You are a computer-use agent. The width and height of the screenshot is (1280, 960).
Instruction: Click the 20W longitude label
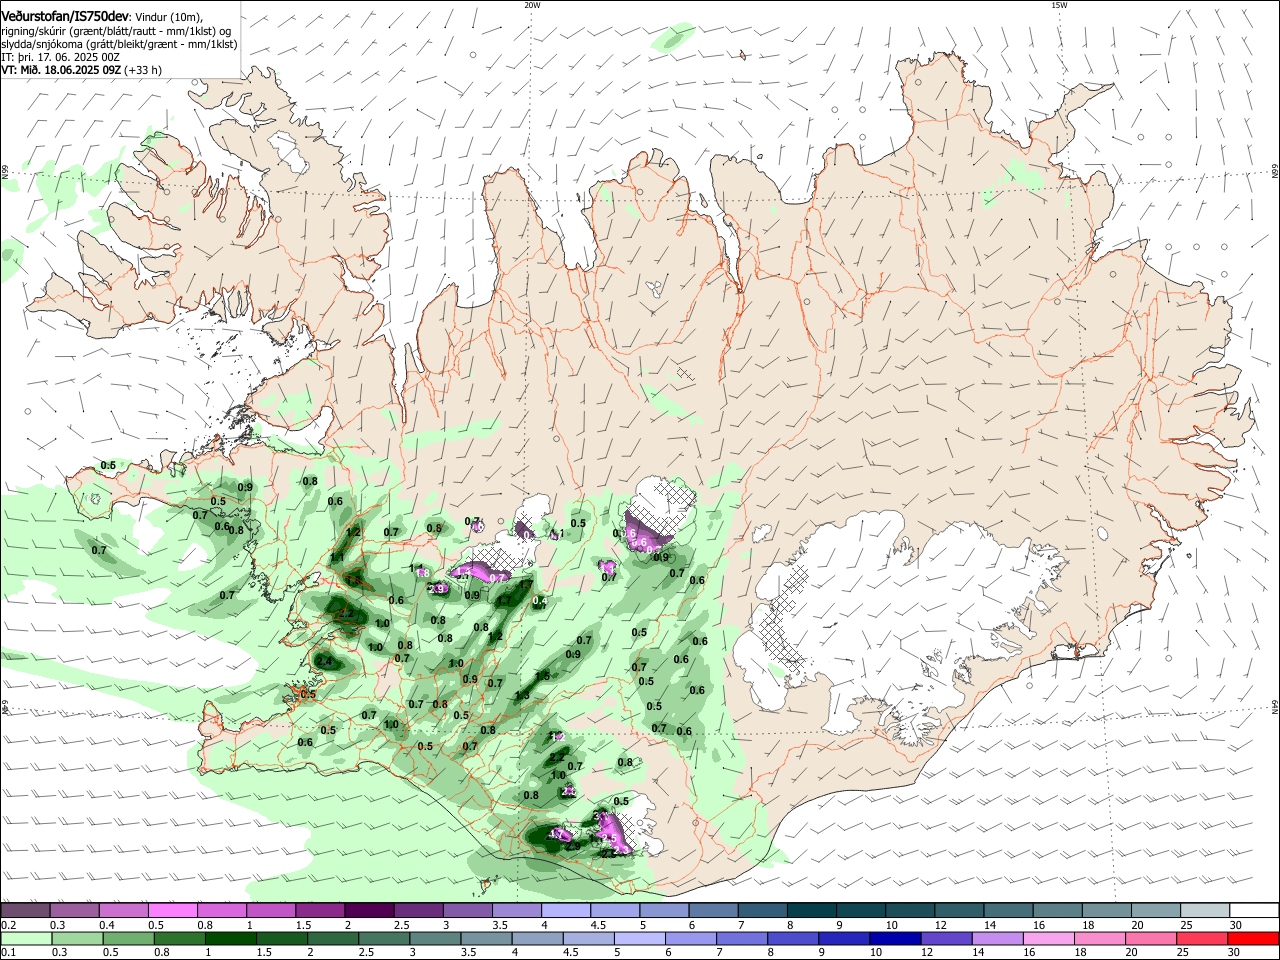(x=532, y=5)
